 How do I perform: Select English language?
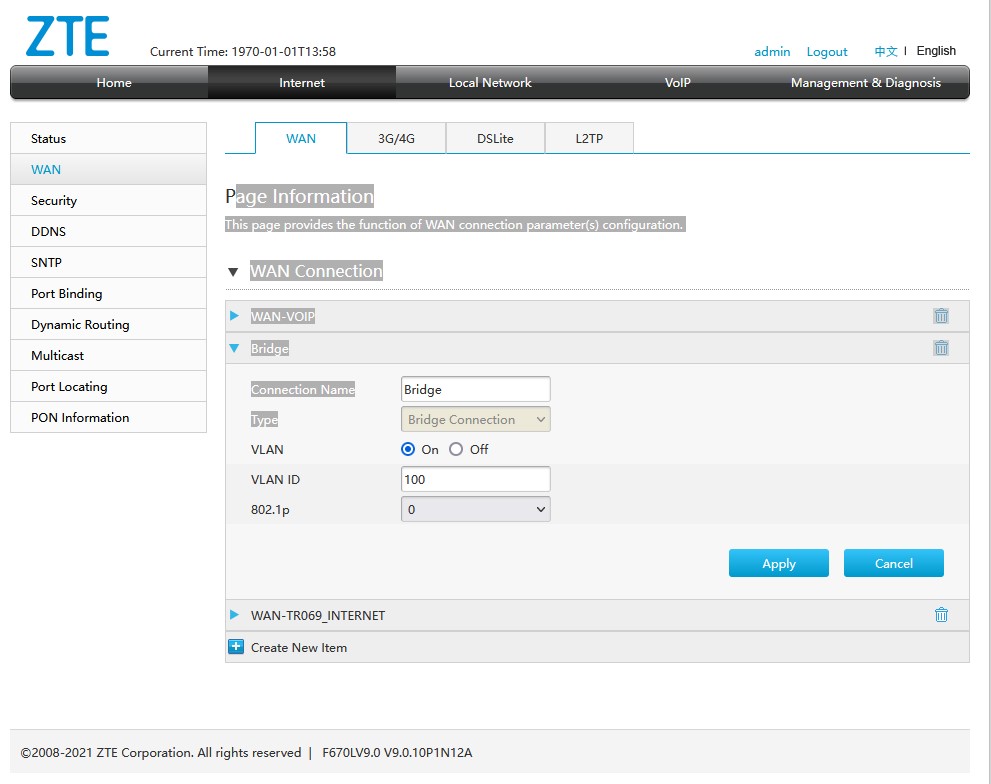(936, 51)
